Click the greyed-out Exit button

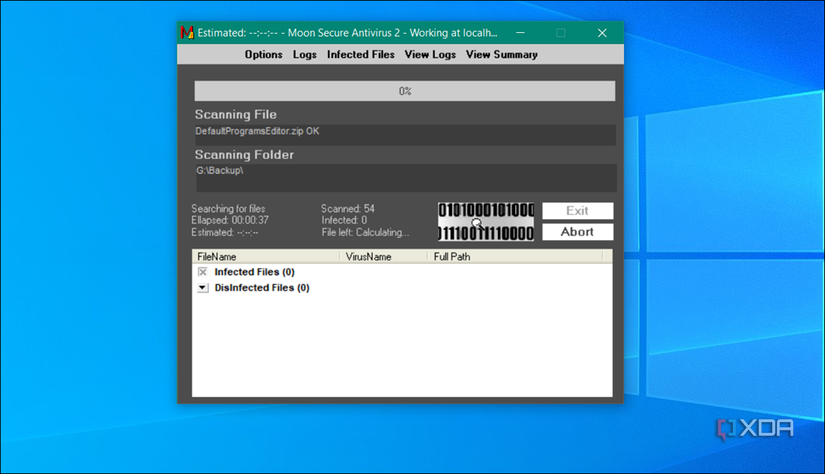pos(577,211)
